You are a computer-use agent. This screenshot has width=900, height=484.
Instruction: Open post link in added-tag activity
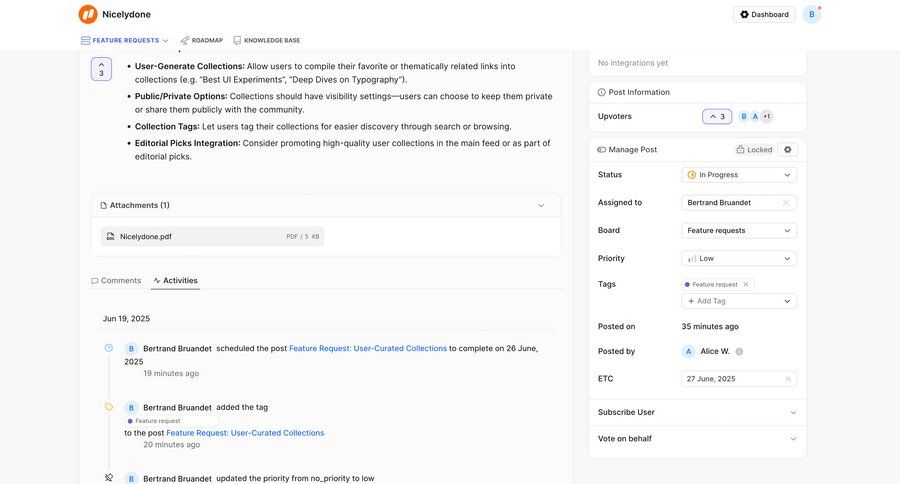(x=245, y=433)
